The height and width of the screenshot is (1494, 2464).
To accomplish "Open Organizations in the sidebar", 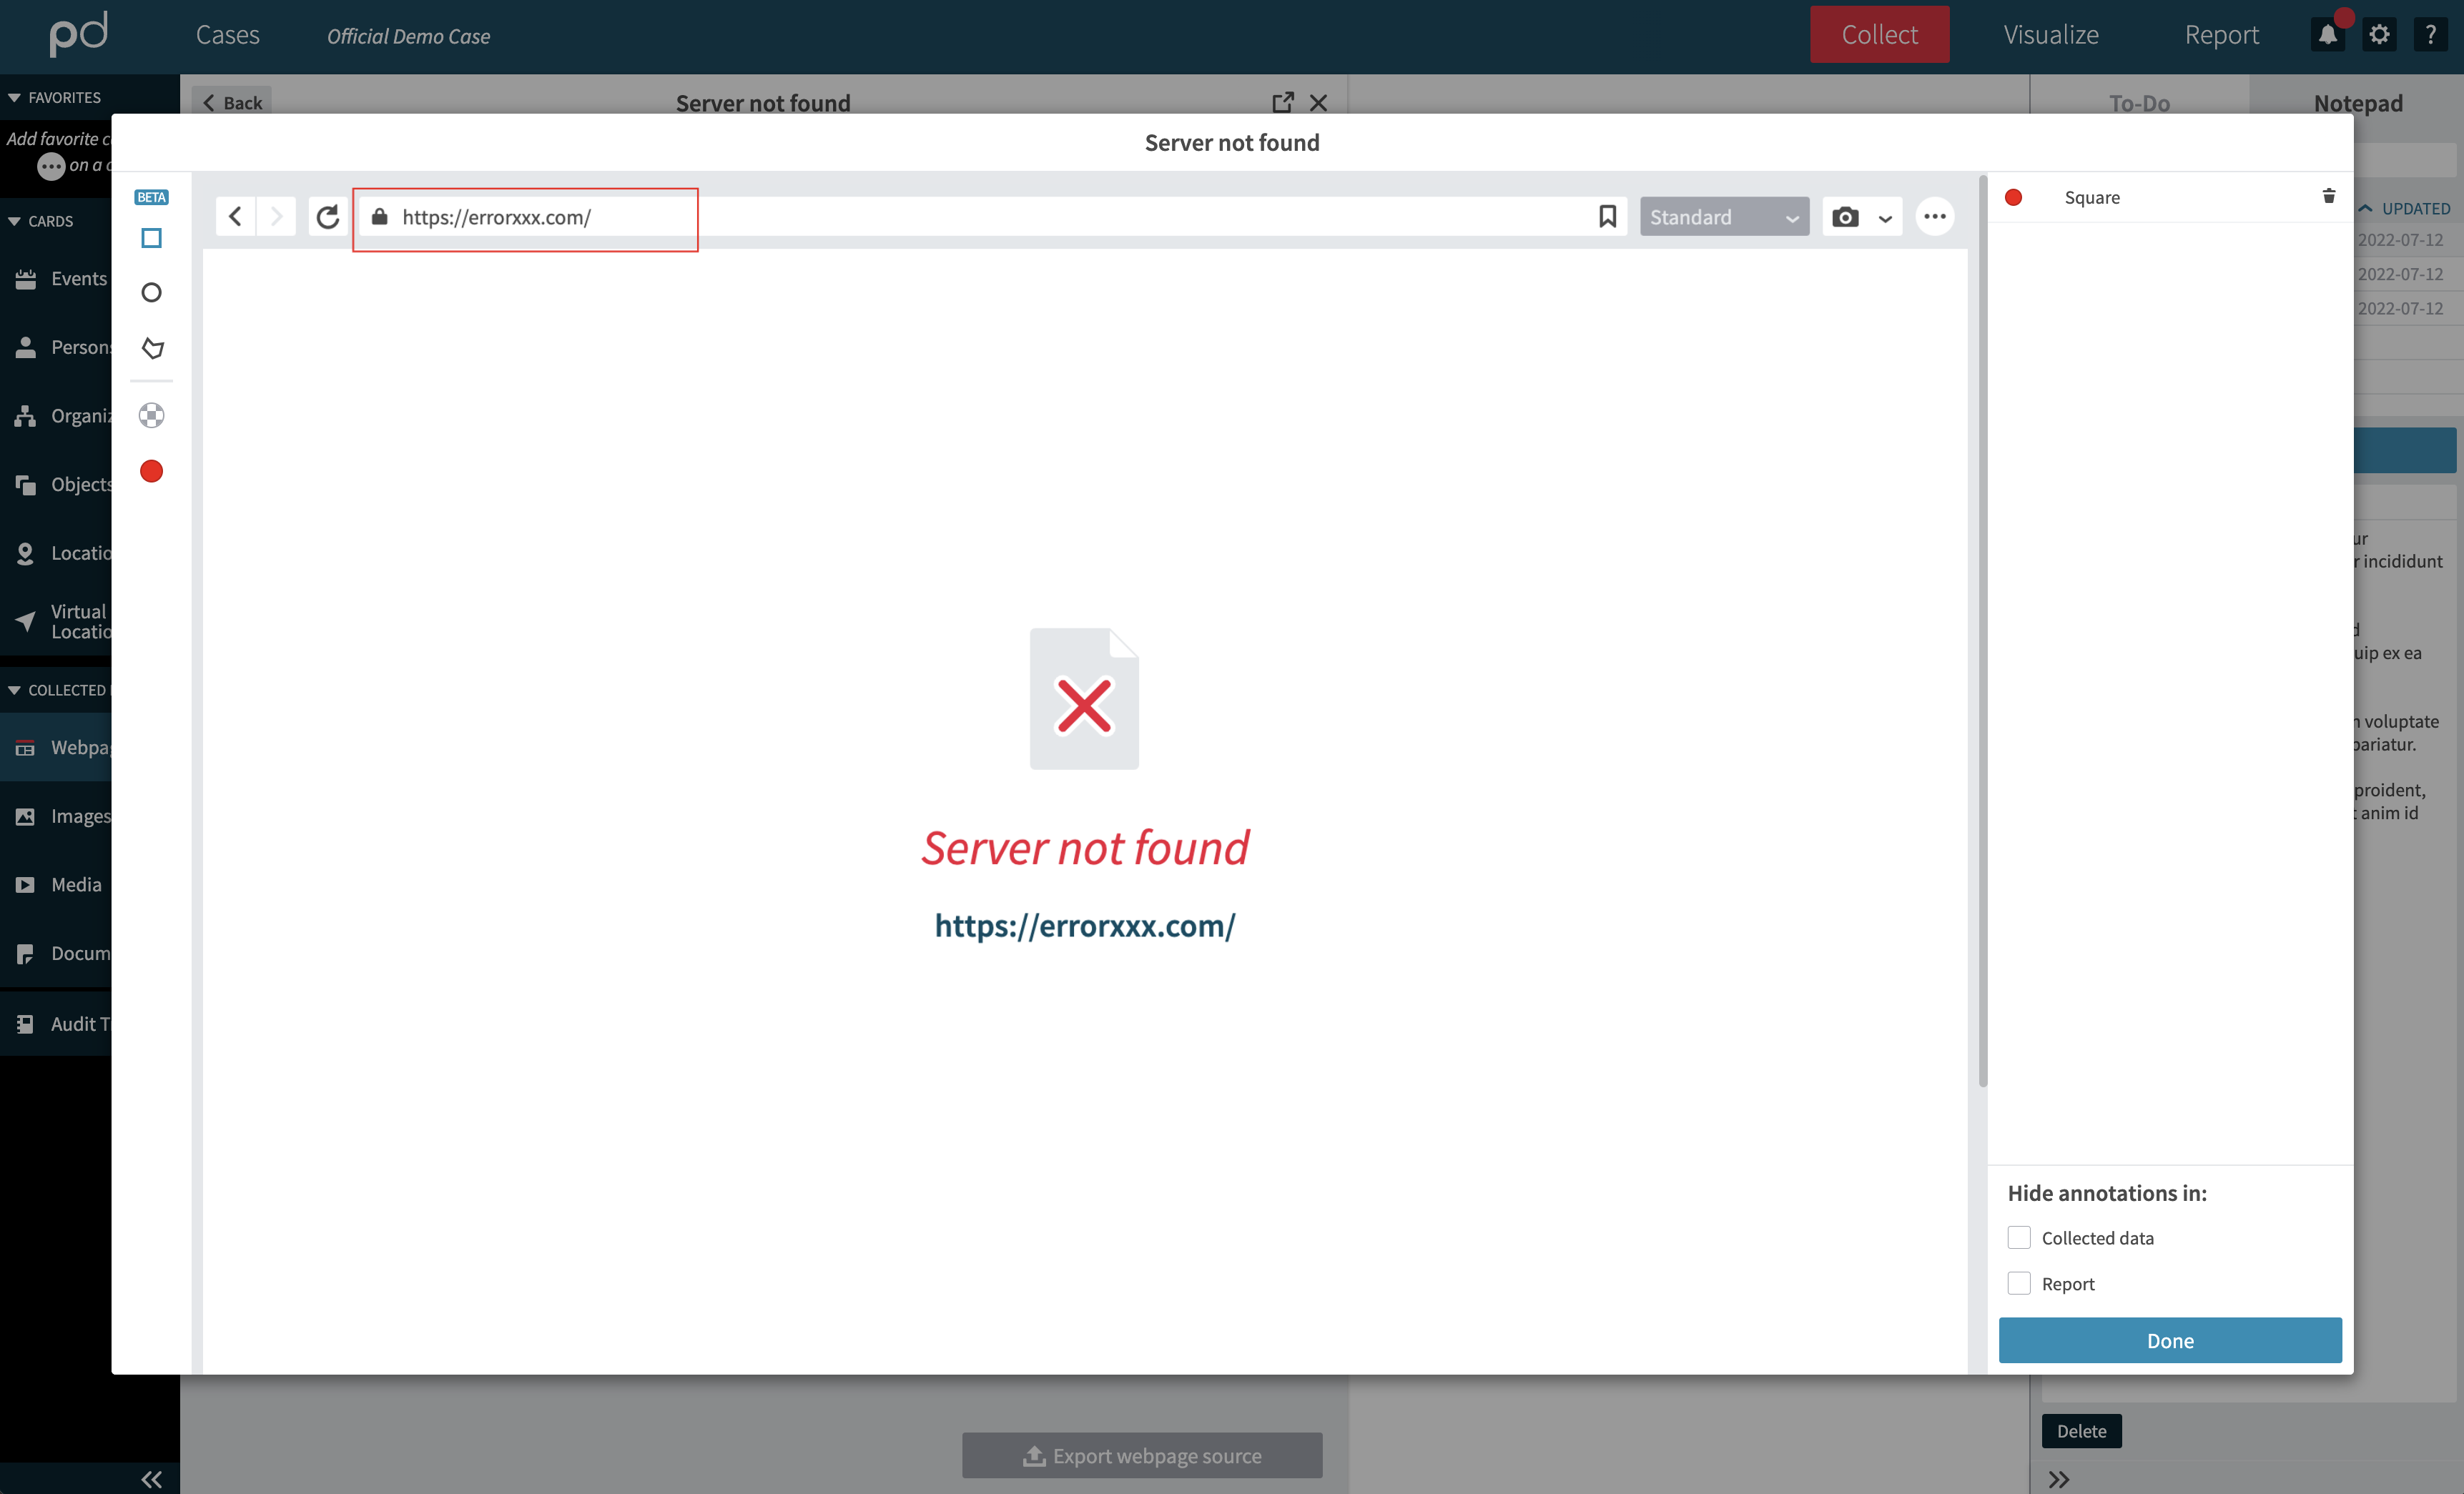I will (56, 416).
